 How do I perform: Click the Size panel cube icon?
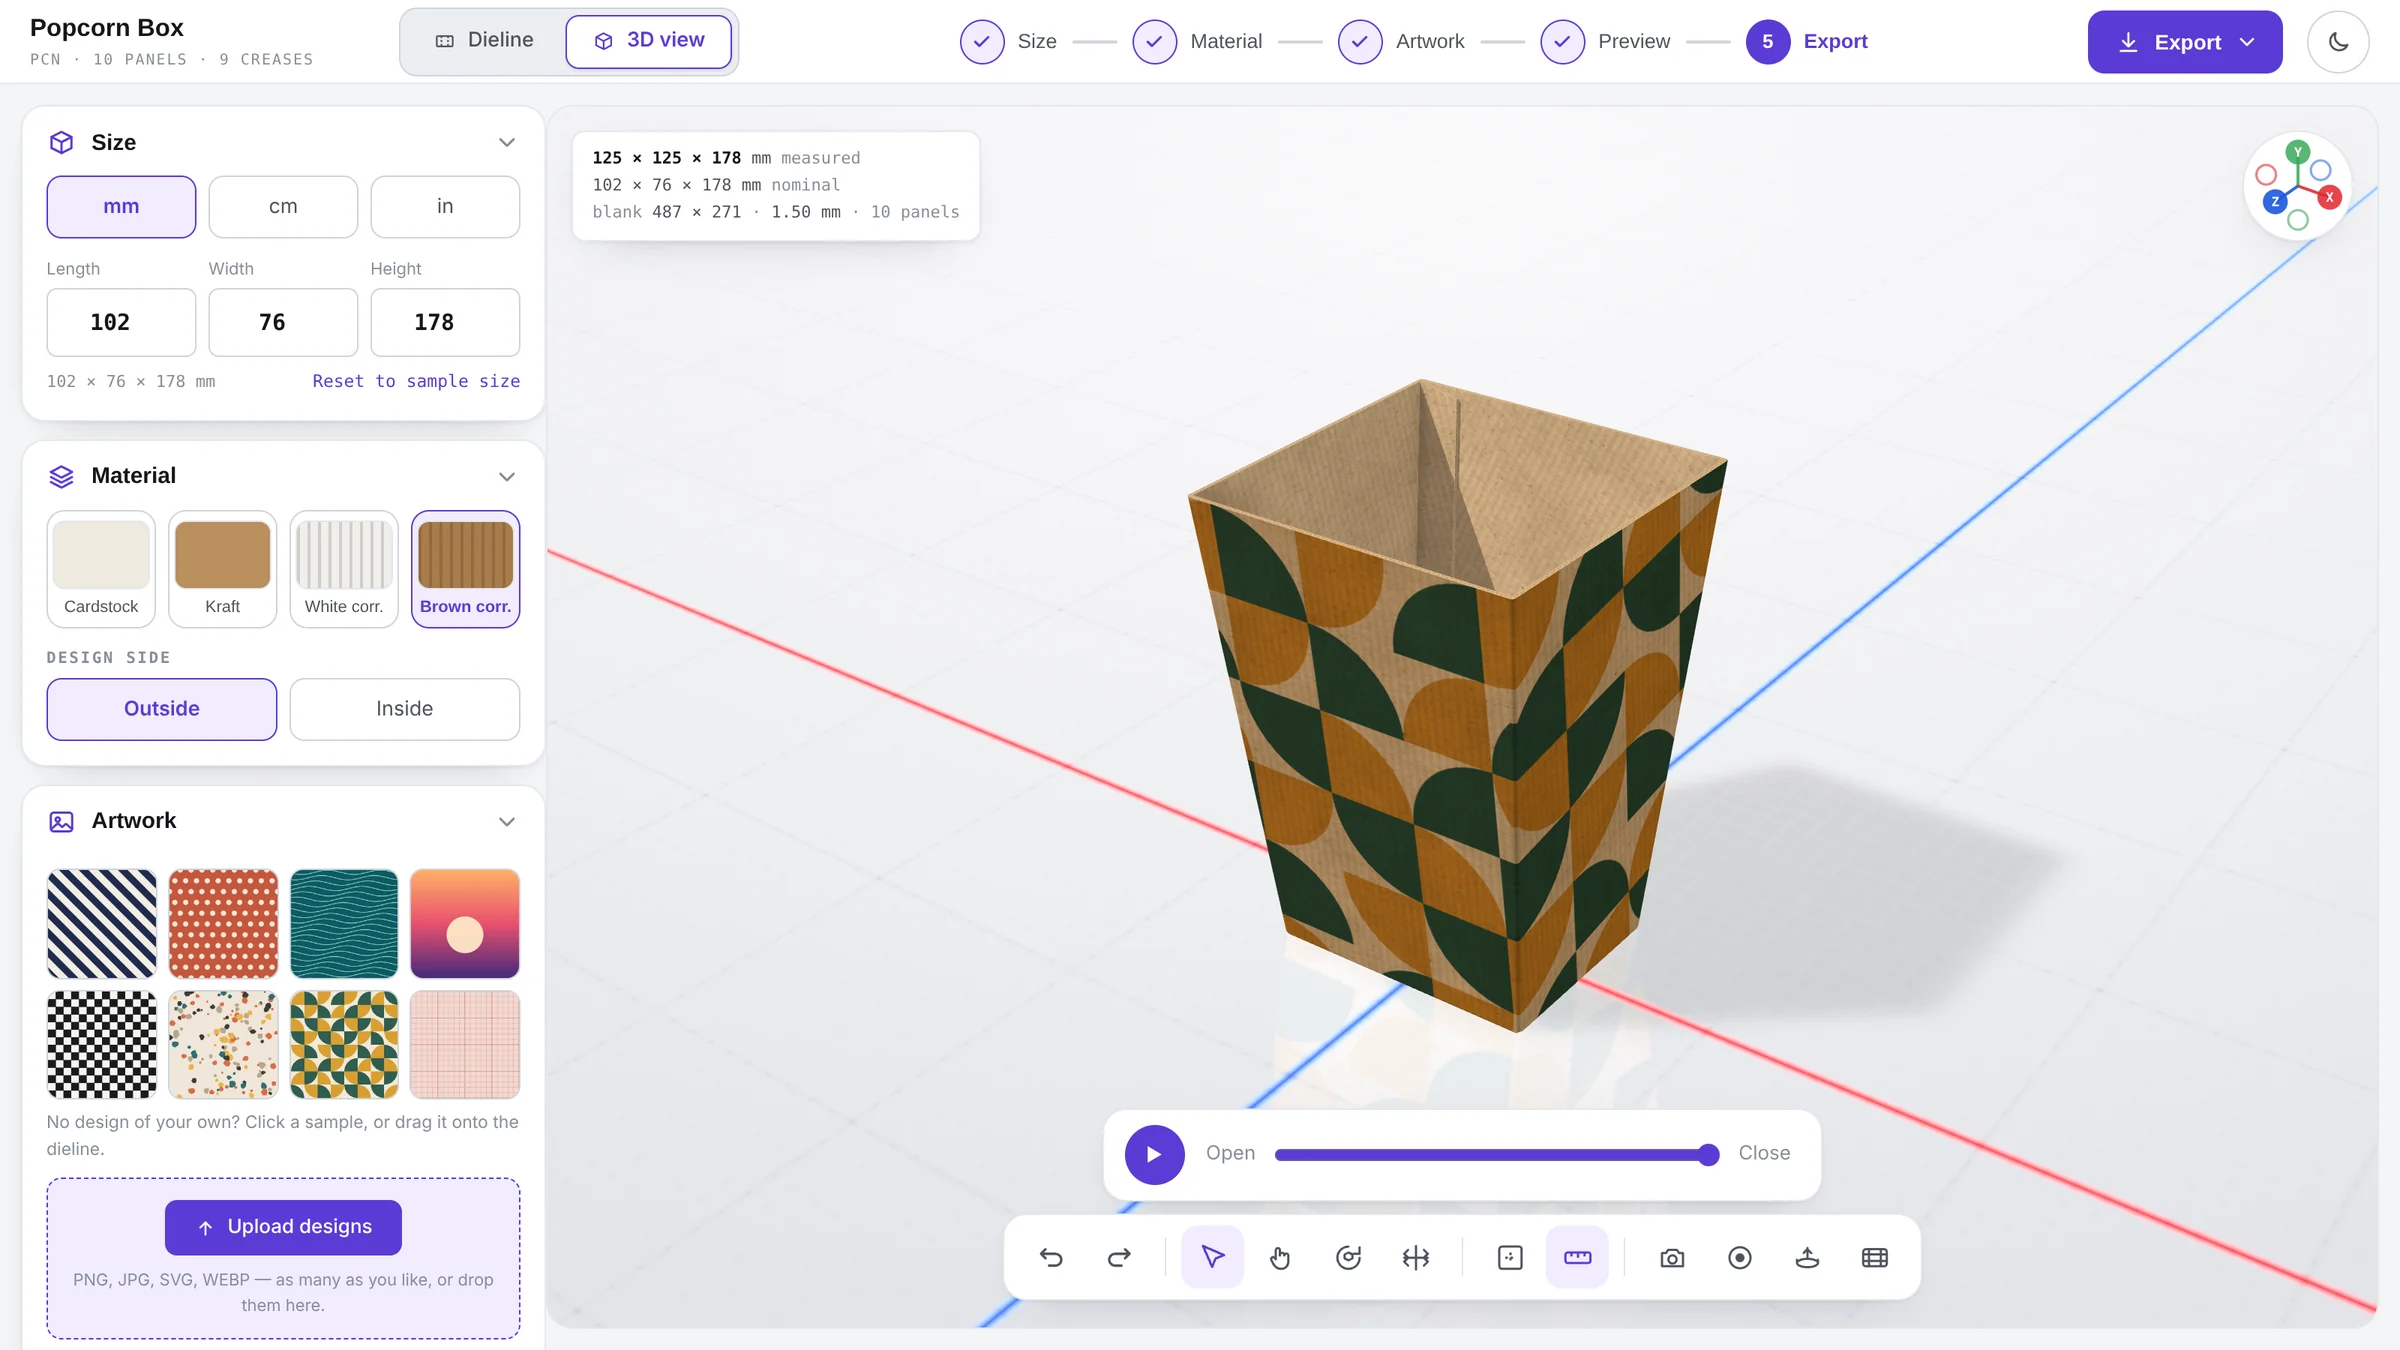62,143
